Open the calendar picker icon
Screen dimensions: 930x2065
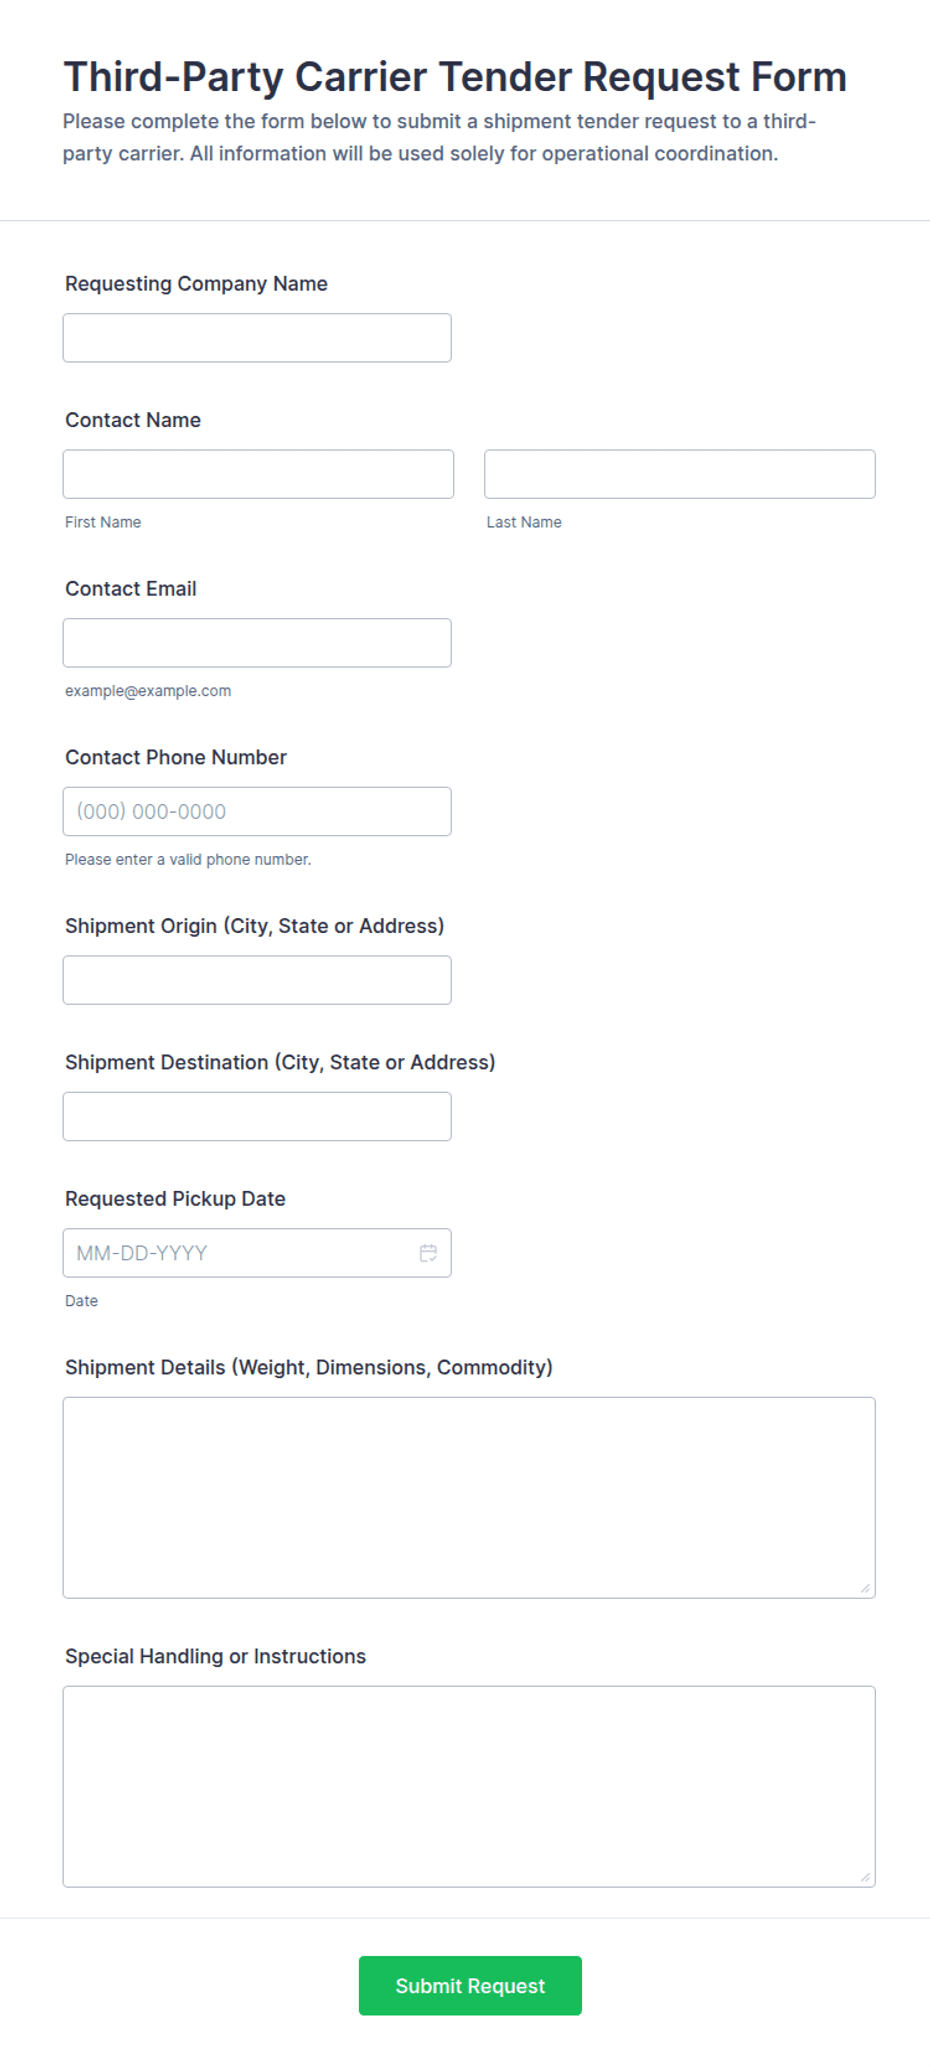pos(428,1253)
